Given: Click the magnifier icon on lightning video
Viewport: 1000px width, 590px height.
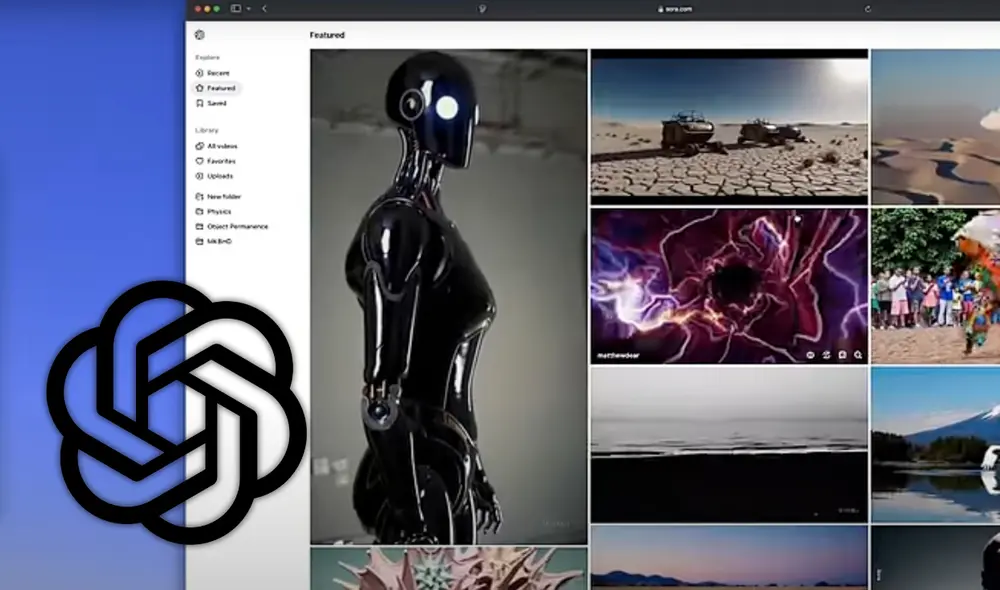Looking at the screenshot, I should (x=858, y=354).
